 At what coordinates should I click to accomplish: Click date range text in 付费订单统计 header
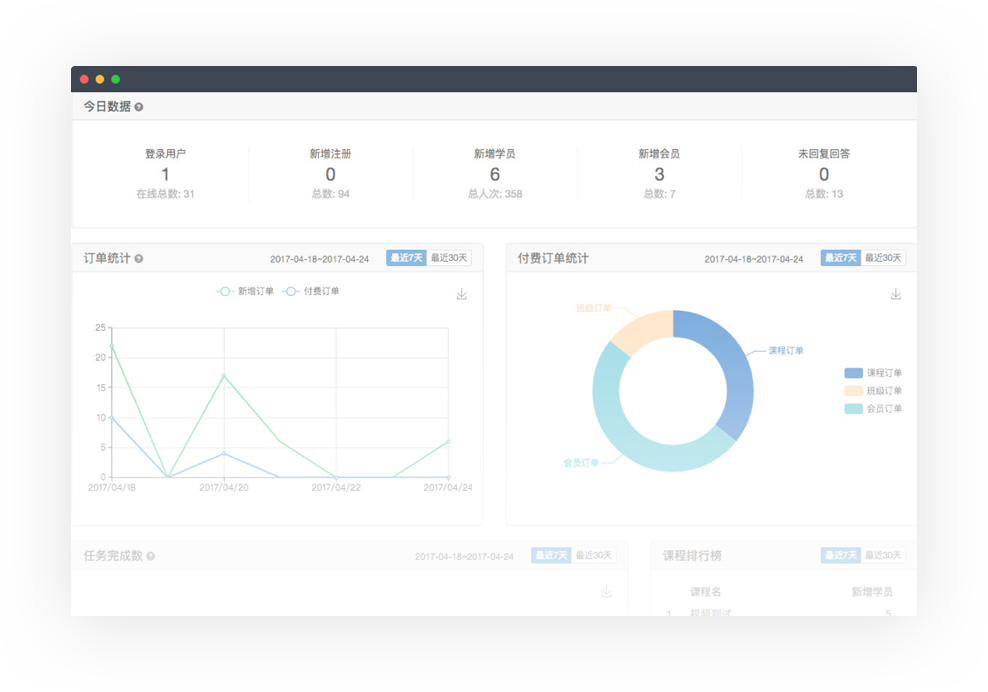[x=754, y=259]
